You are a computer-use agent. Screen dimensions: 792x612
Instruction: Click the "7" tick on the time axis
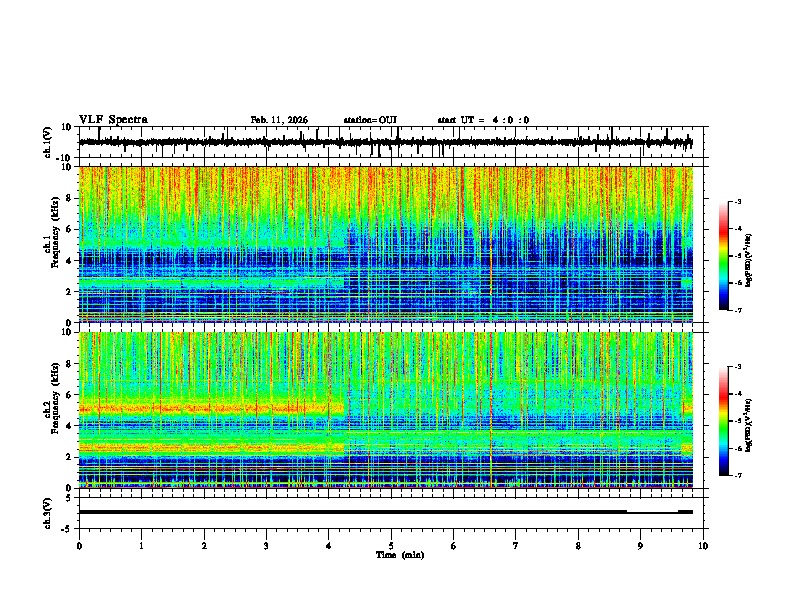pos(516,546)
